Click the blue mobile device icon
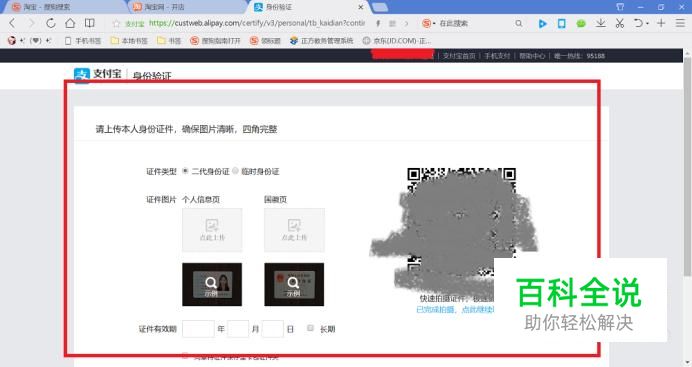The image size is (692, 367). [561, 23]
